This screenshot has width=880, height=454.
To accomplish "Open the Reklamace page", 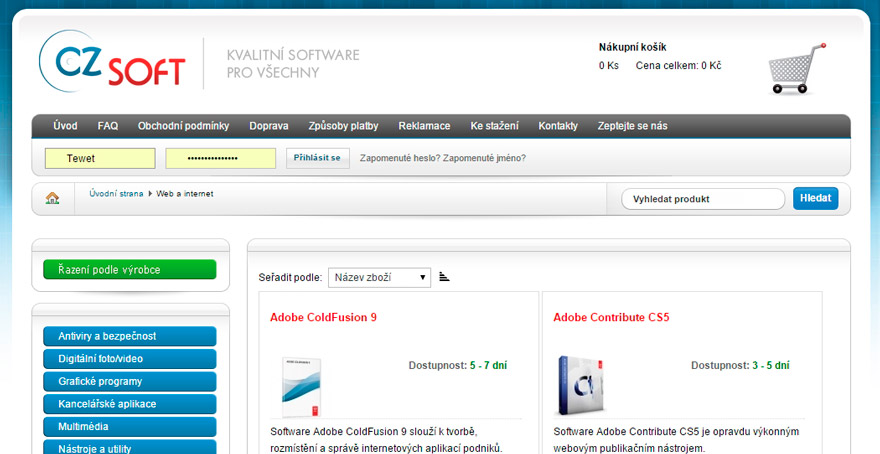I will click(x=424, y=126).
